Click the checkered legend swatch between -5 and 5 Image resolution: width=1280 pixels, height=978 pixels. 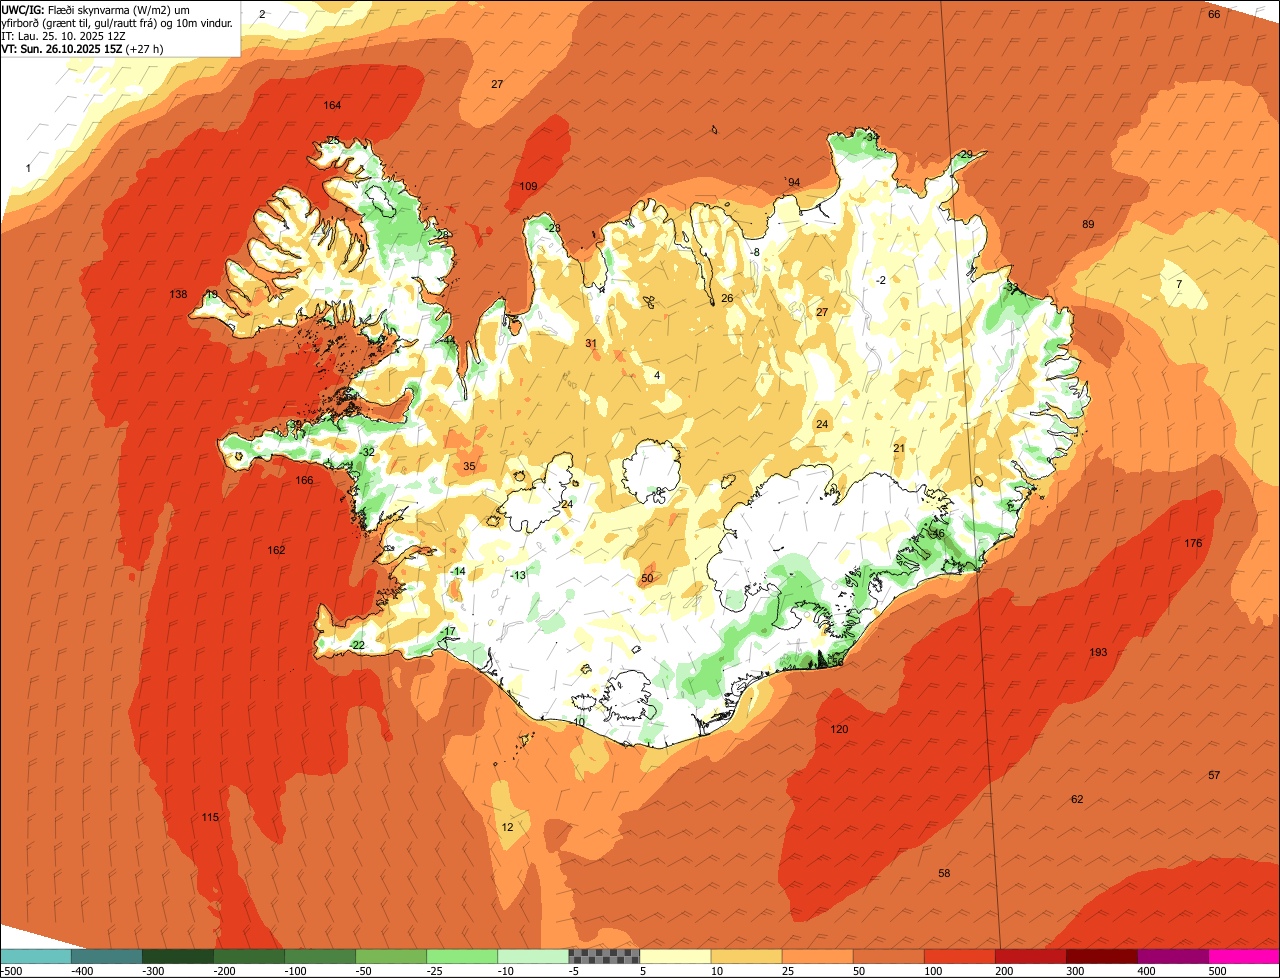click(x=604, y=956)
